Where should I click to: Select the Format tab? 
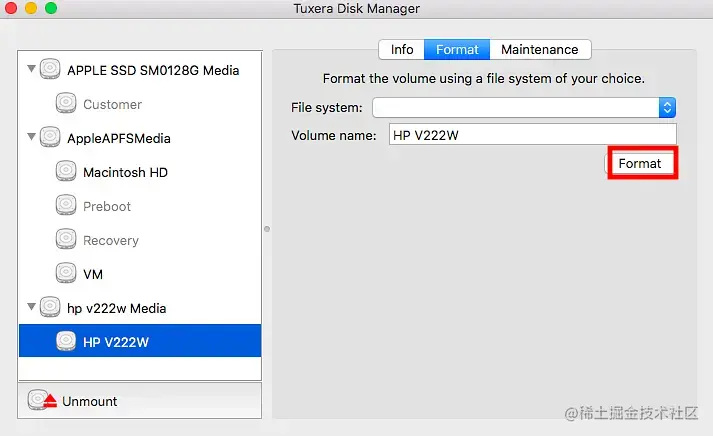point(457,50)
